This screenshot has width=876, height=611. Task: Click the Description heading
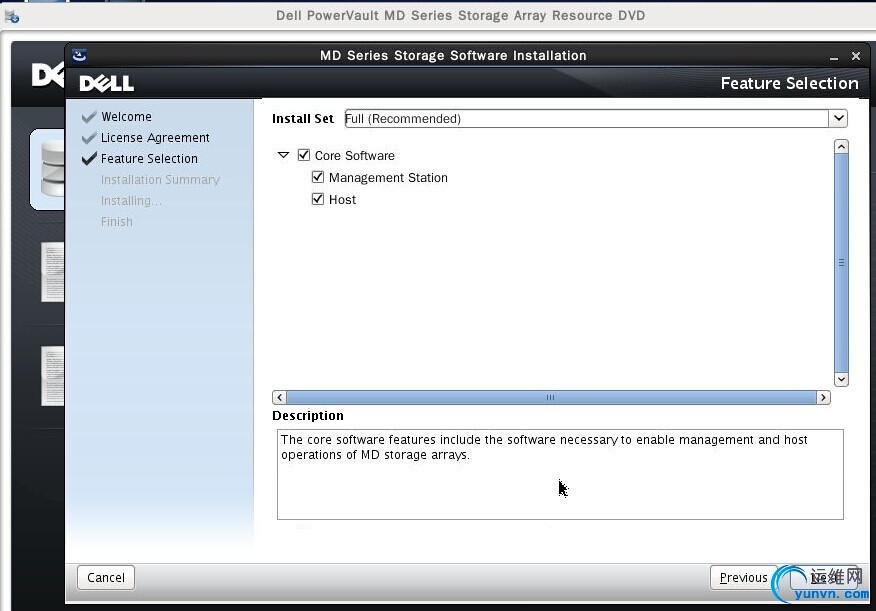[x=308, y=416]
